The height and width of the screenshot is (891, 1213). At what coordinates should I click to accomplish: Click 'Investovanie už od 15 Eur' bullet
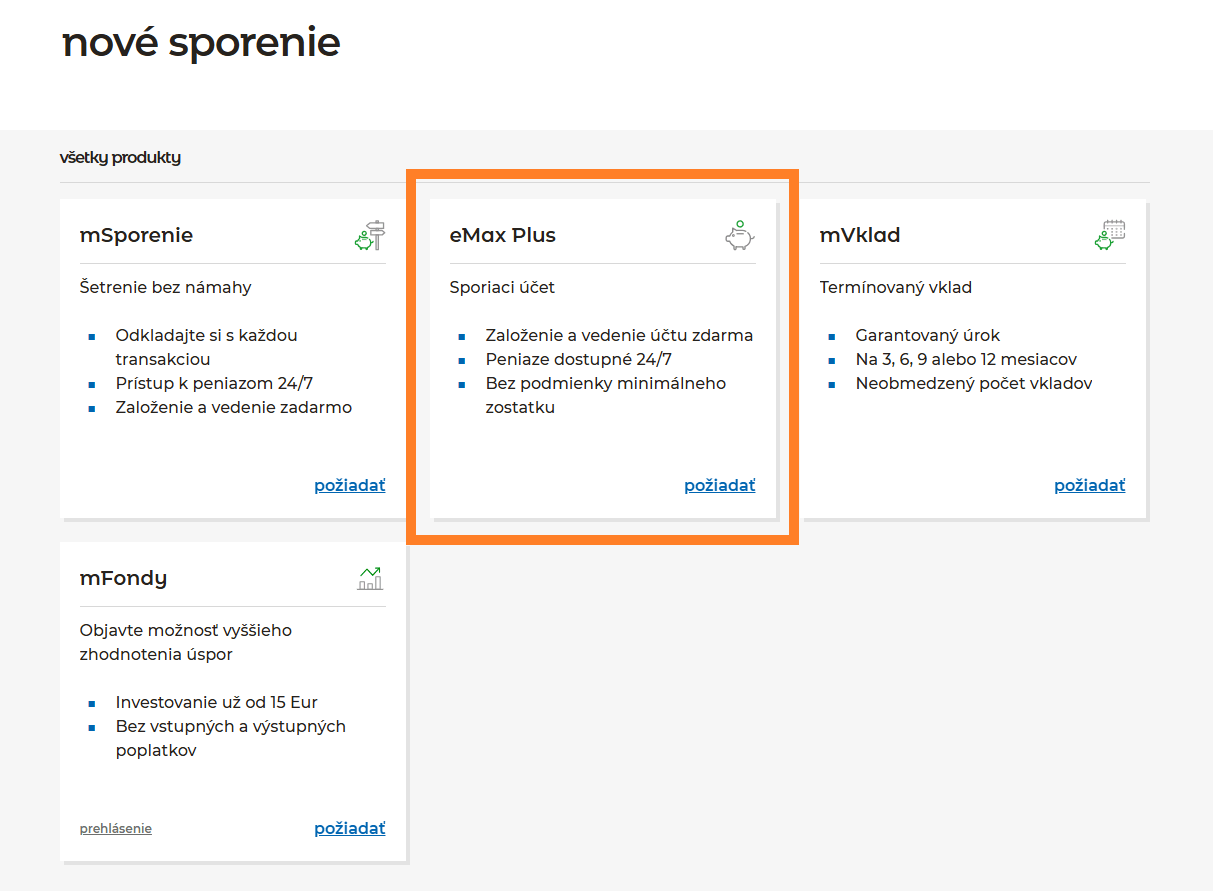(x=216, y=703)
